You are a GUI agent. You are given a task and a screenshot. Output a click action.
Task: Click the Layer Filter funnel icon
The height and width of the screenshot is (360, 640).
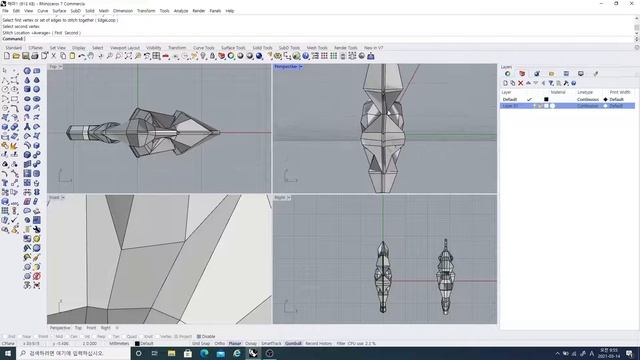coord(551,83)
